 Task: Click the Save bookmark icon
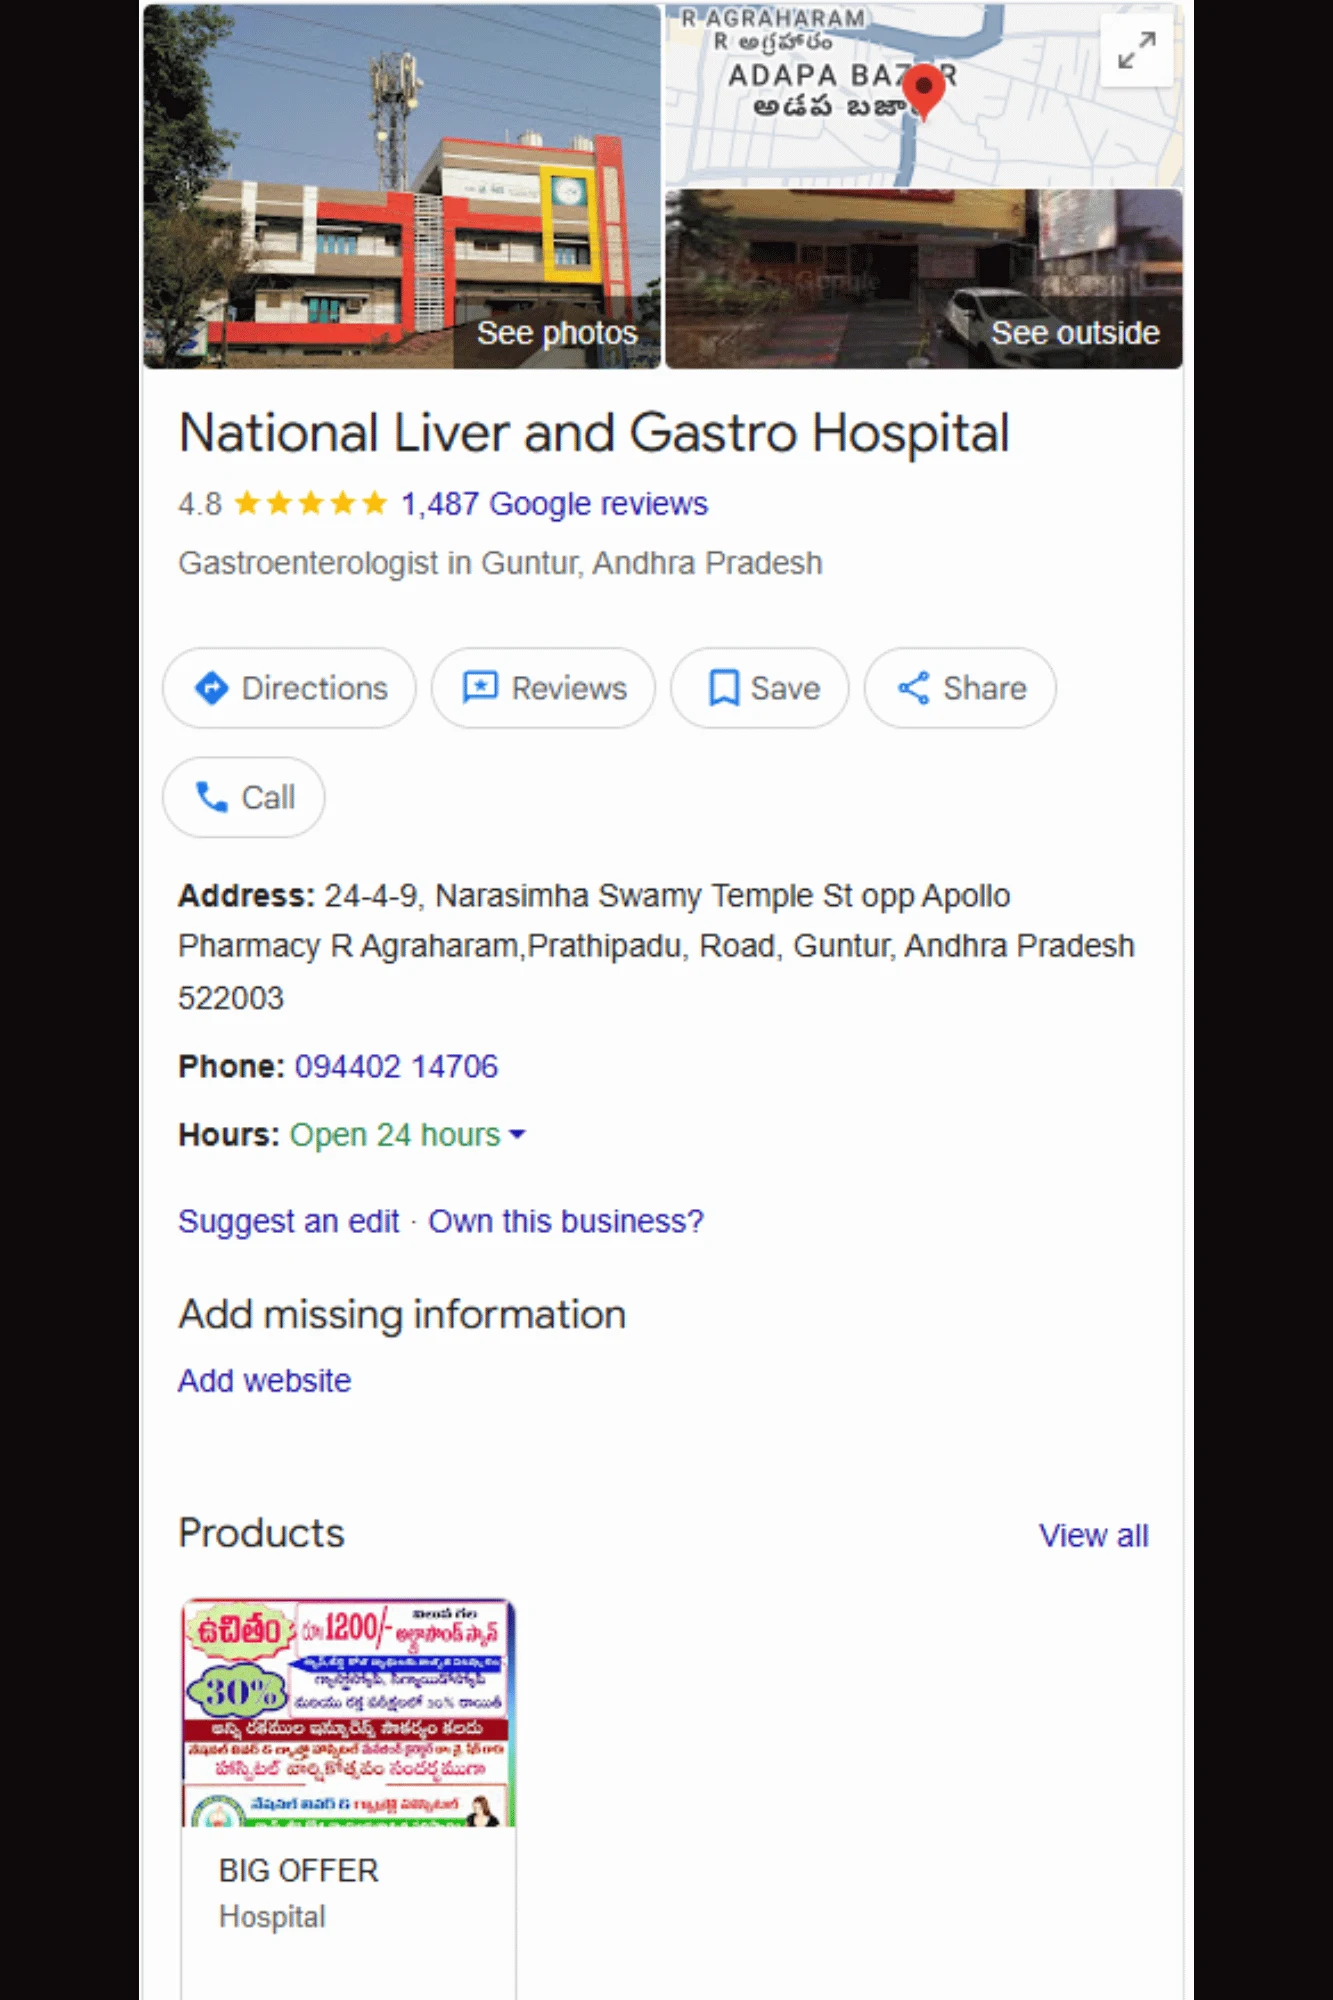(723, 688)
